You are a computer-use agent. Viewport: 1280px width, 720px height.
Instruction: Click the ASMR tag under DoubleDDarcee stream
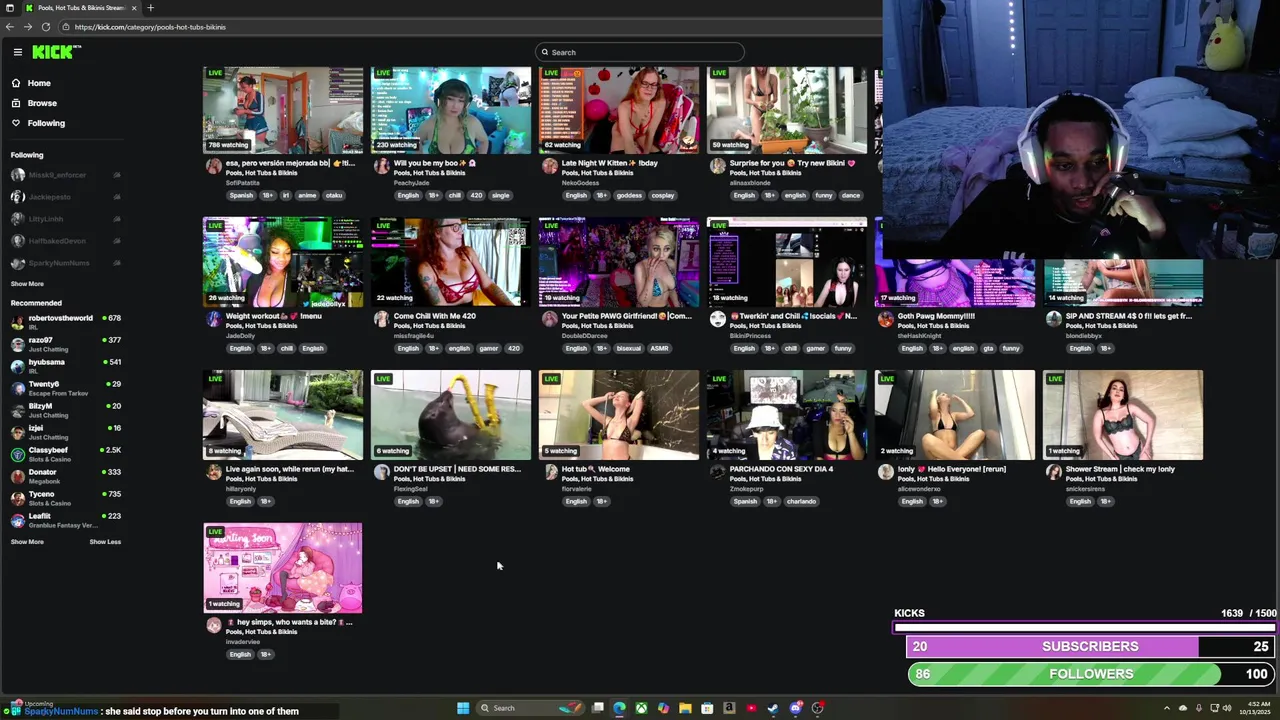(x=659, y=348)
